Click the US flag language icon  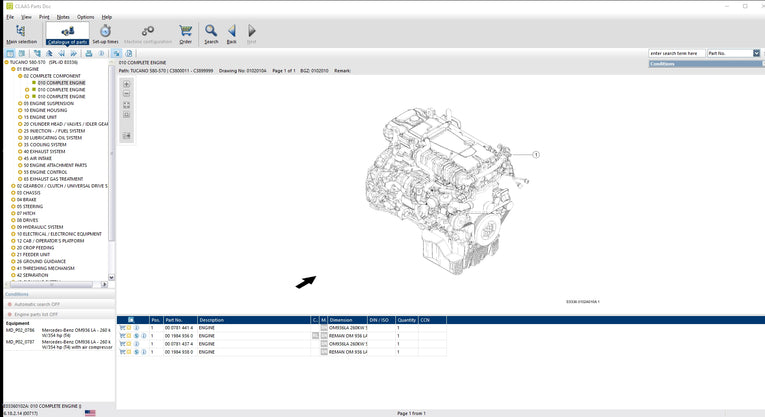[x=90, y=412]
